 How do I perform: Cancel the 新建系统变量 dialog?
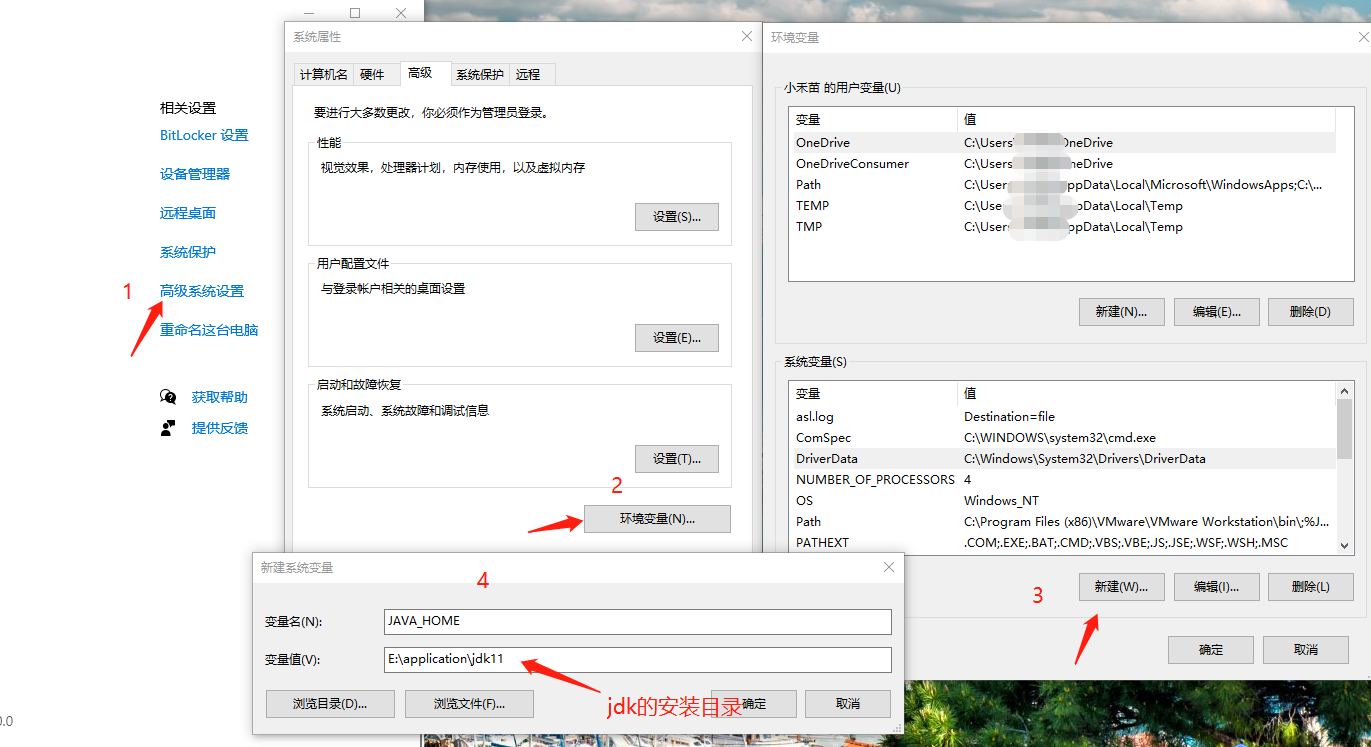(x=848, y=703)
